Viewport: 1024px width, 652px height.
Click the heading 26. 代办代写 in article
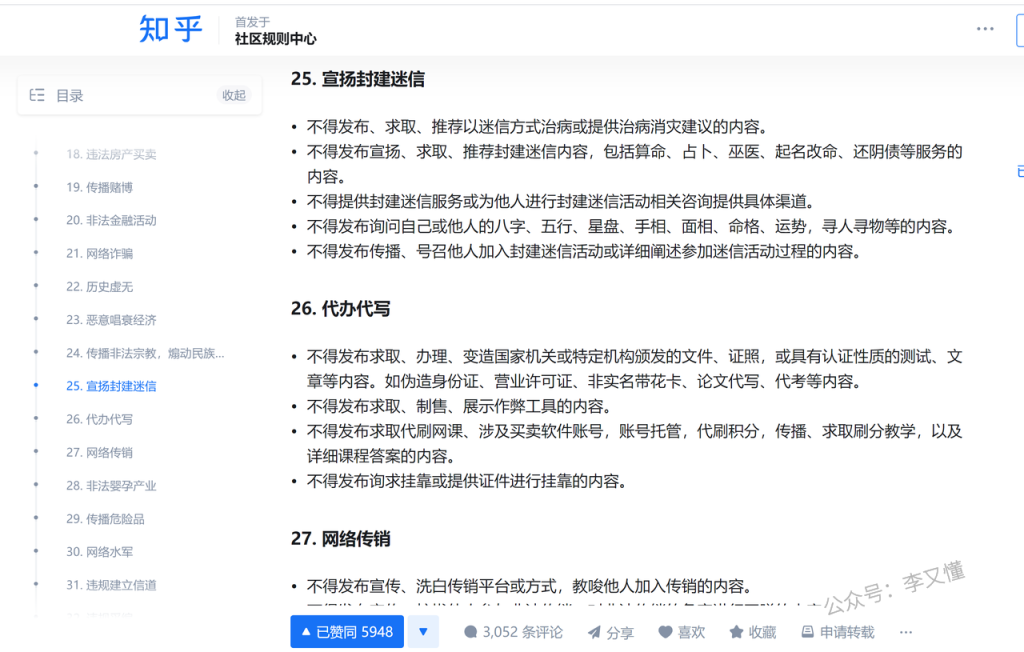tap(341, 309)
